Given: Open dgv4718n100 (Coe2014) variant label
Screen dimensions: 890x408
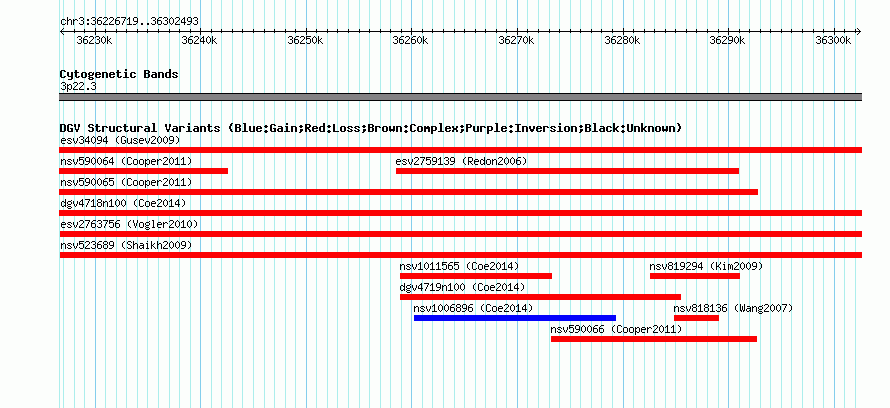Looking at the screenshot, I should pos(123,203).
